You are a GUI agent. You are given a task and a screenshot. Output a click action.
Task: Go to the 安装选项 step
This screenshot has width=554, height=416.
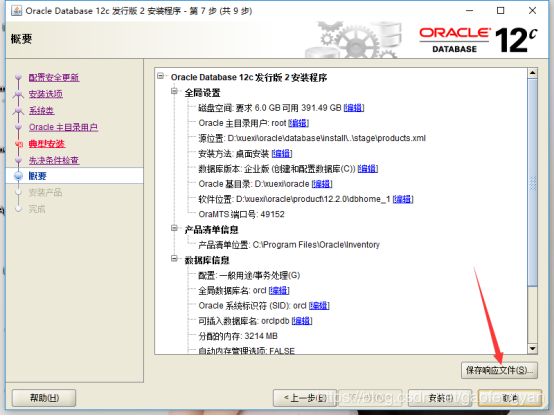(x=46, y=94)
